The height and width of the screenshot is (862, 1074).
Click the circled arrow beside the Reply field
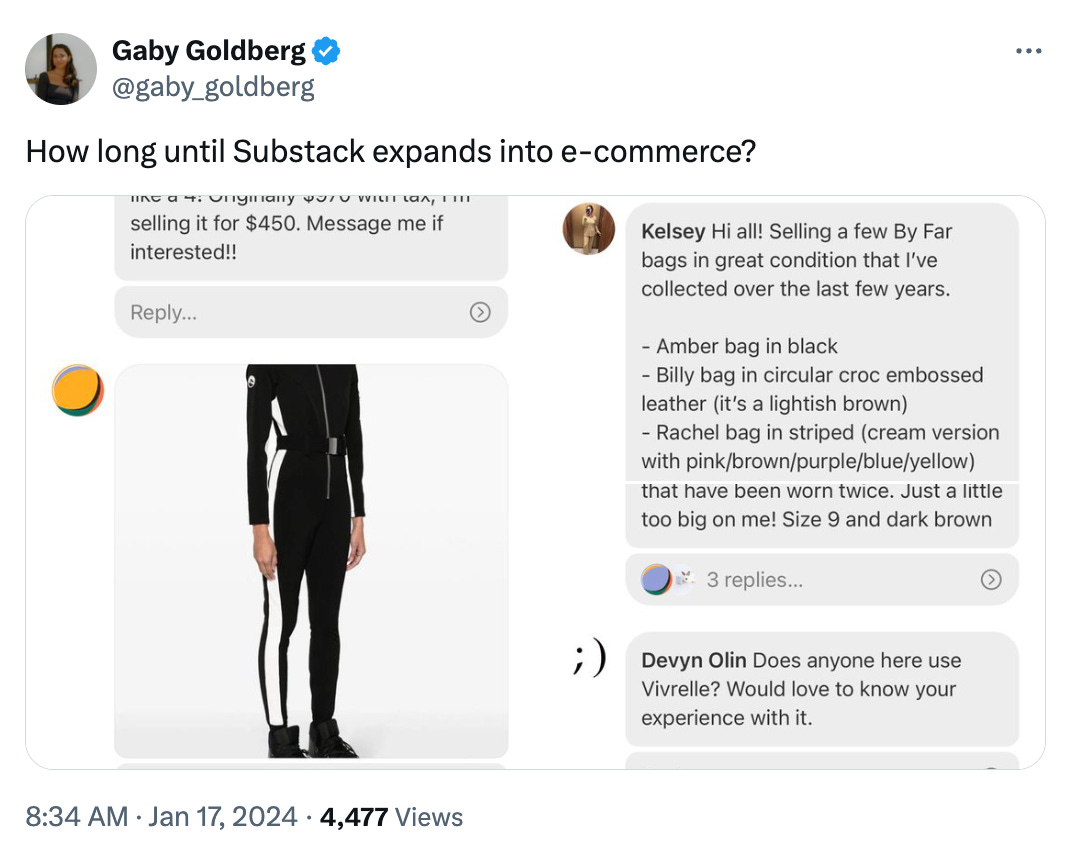[x=480, y=312]
